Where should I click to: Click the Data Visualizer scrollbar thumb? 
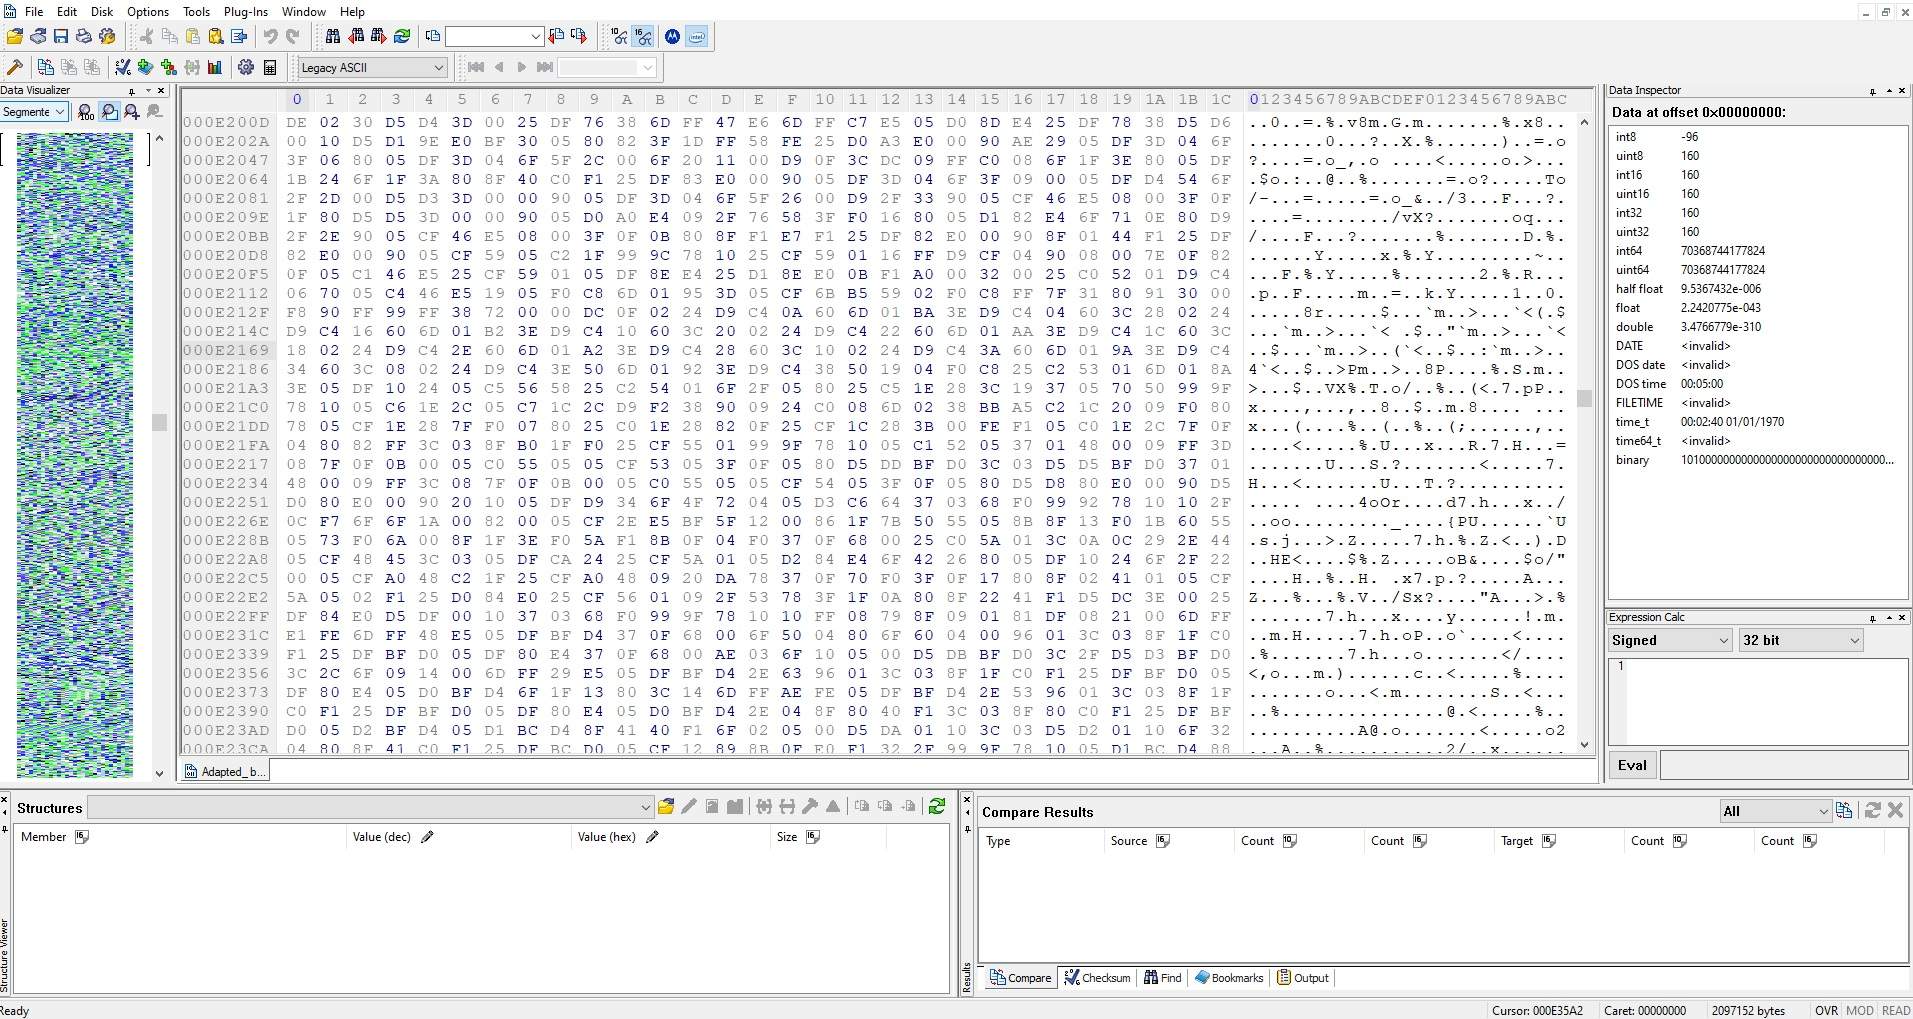[159, 422]
